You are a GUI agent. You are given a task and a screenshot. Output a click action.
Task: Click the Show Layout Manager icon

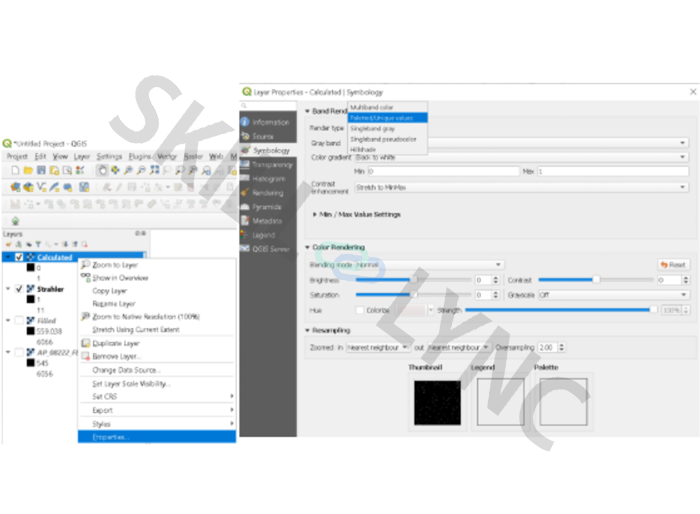(x=67, y=170)
